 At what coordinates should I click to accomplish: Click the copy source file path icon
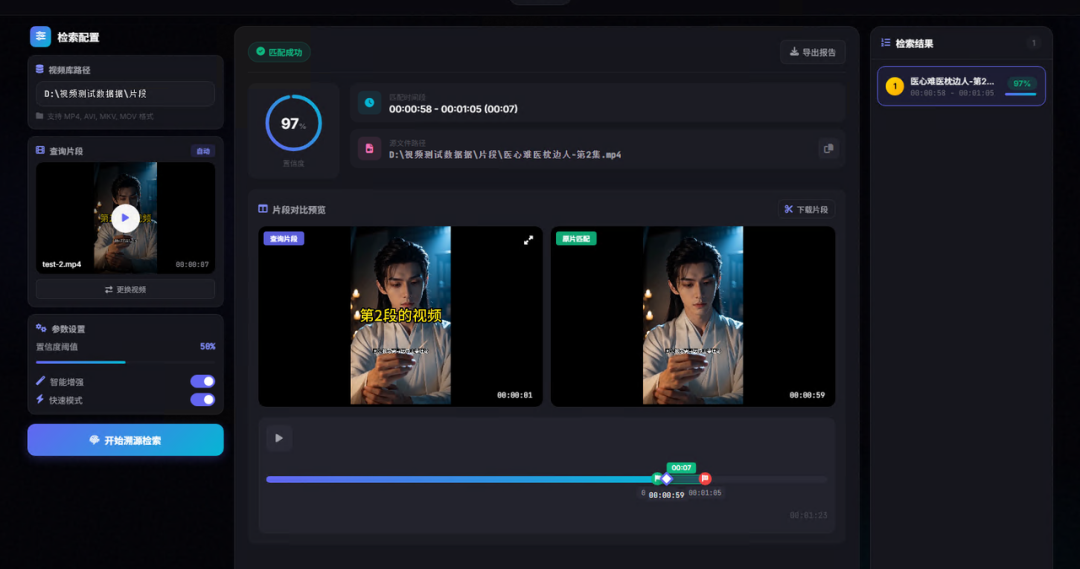coord(827,149)
